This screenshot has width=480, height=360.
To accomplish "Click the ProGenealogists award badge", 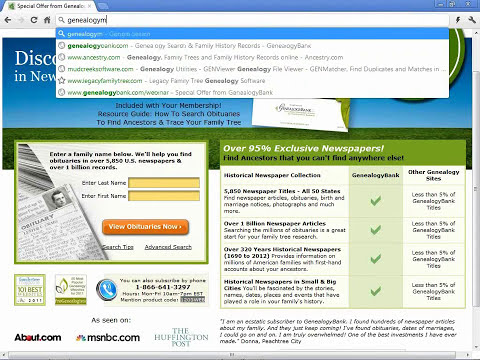I will 71,290.
